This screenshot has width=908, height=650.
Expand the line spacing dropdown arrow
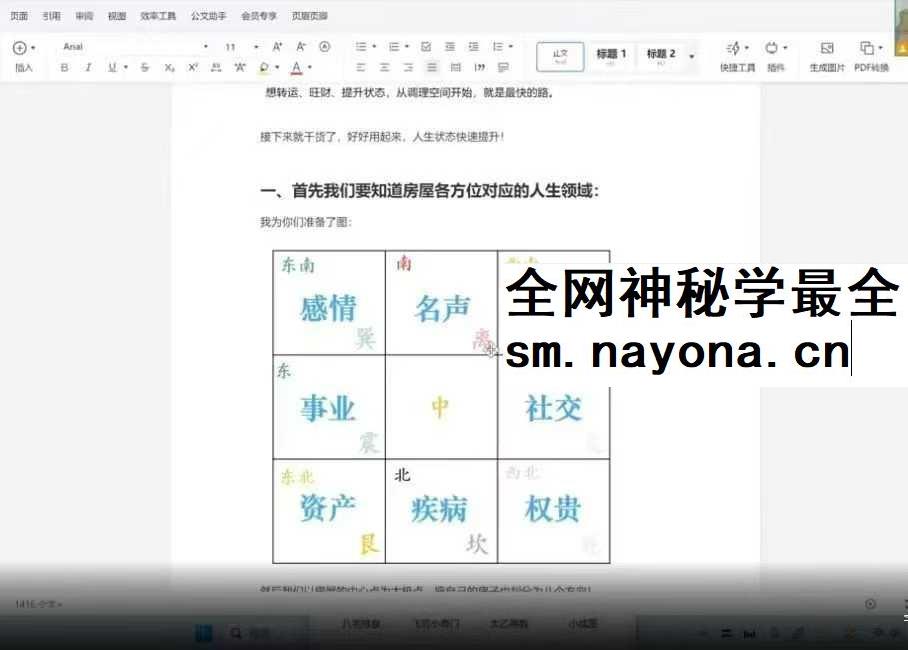click(x=511, y=46)
